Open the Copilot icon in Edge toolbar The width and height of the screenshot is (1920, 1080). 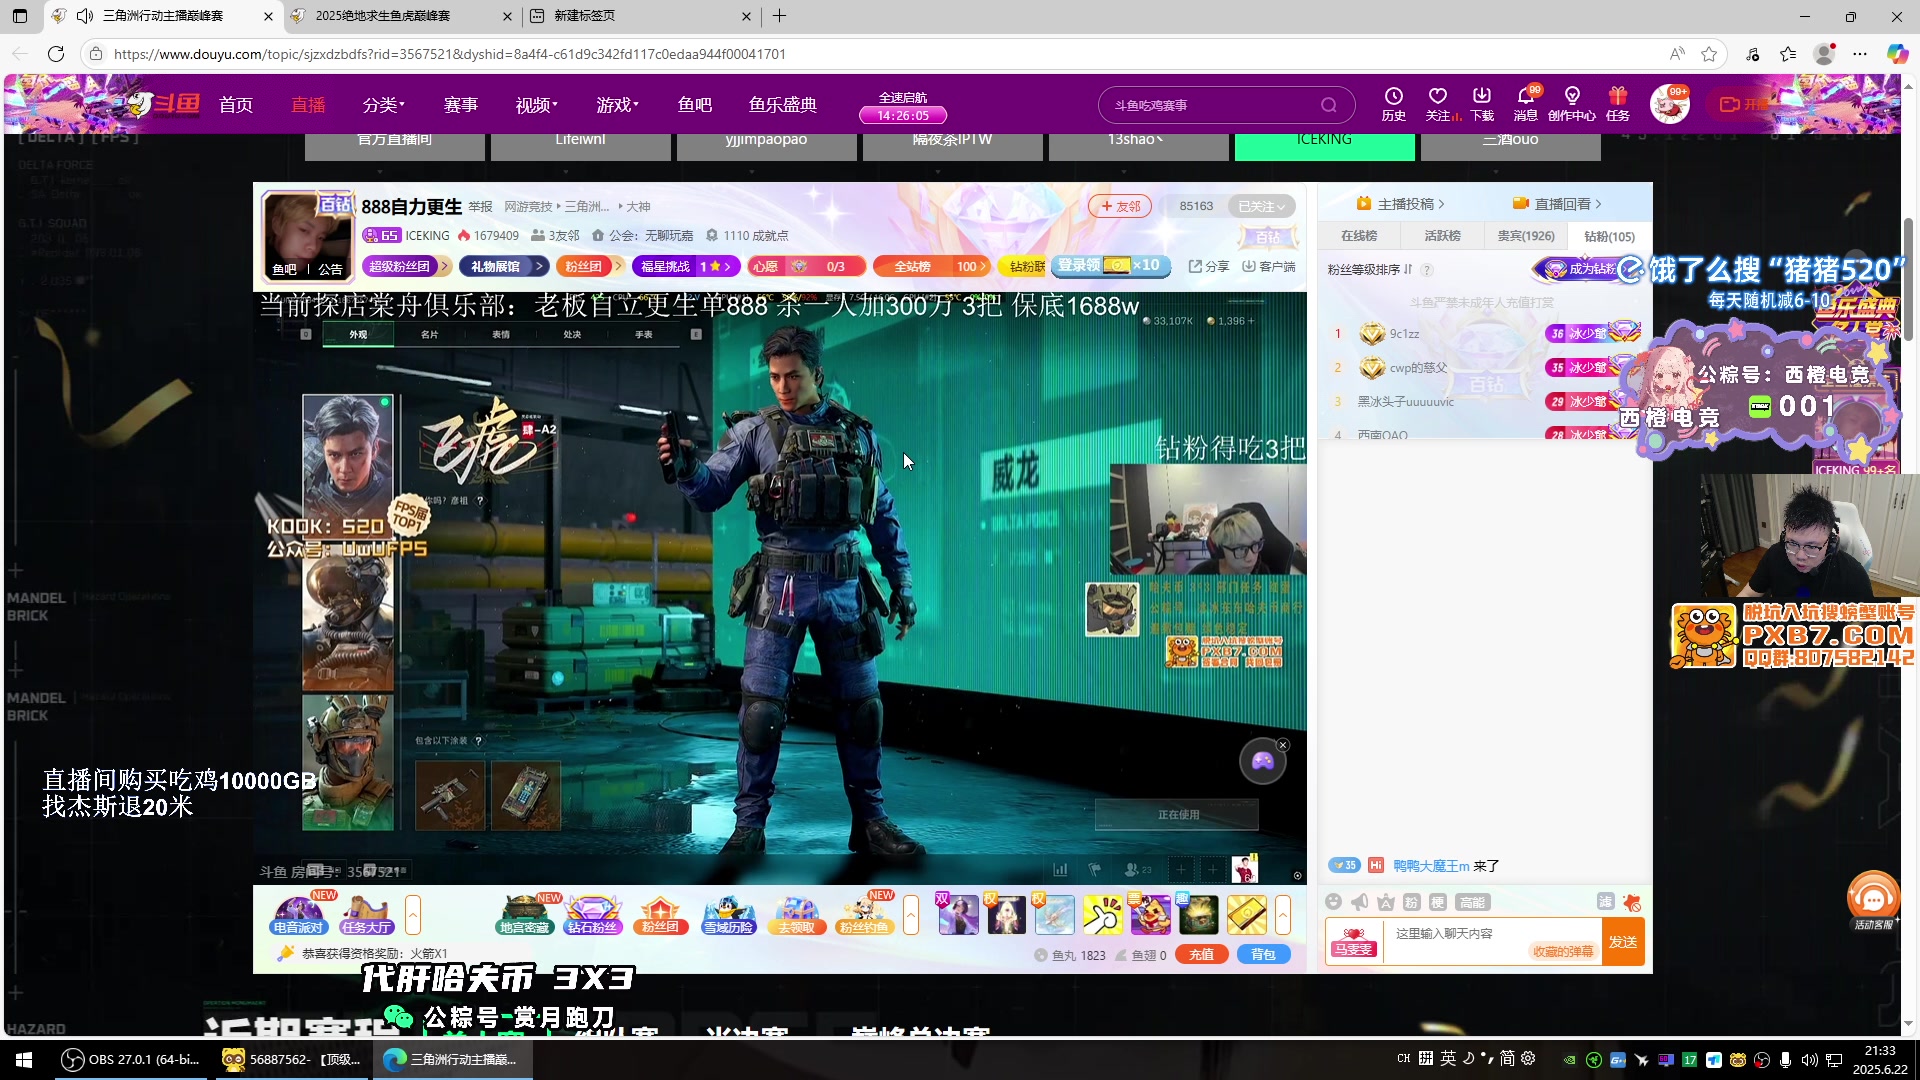(x=1897, y=54)
